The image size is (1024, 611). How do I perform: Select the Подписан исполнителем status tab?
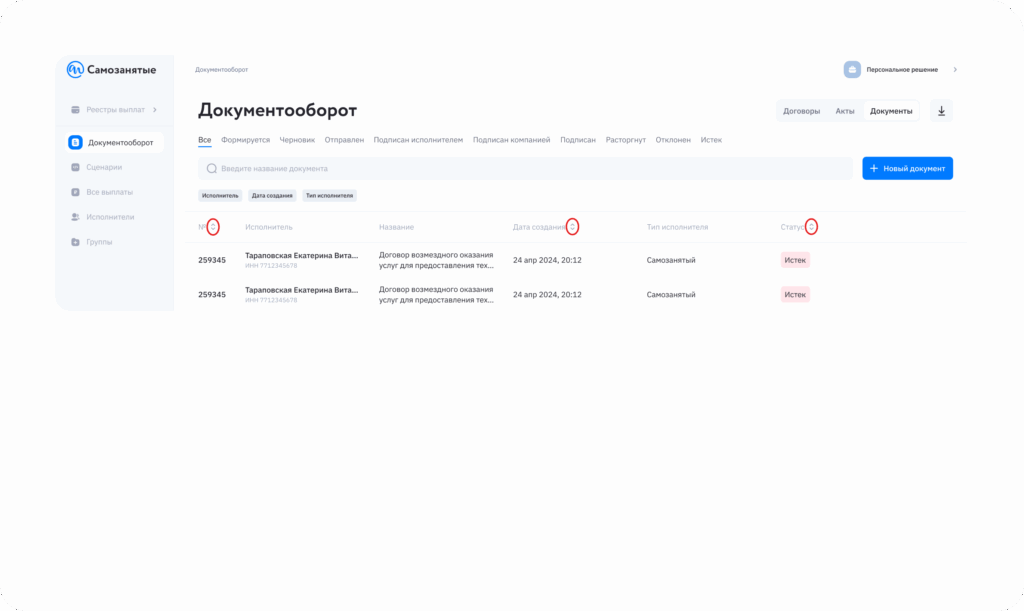418,140
